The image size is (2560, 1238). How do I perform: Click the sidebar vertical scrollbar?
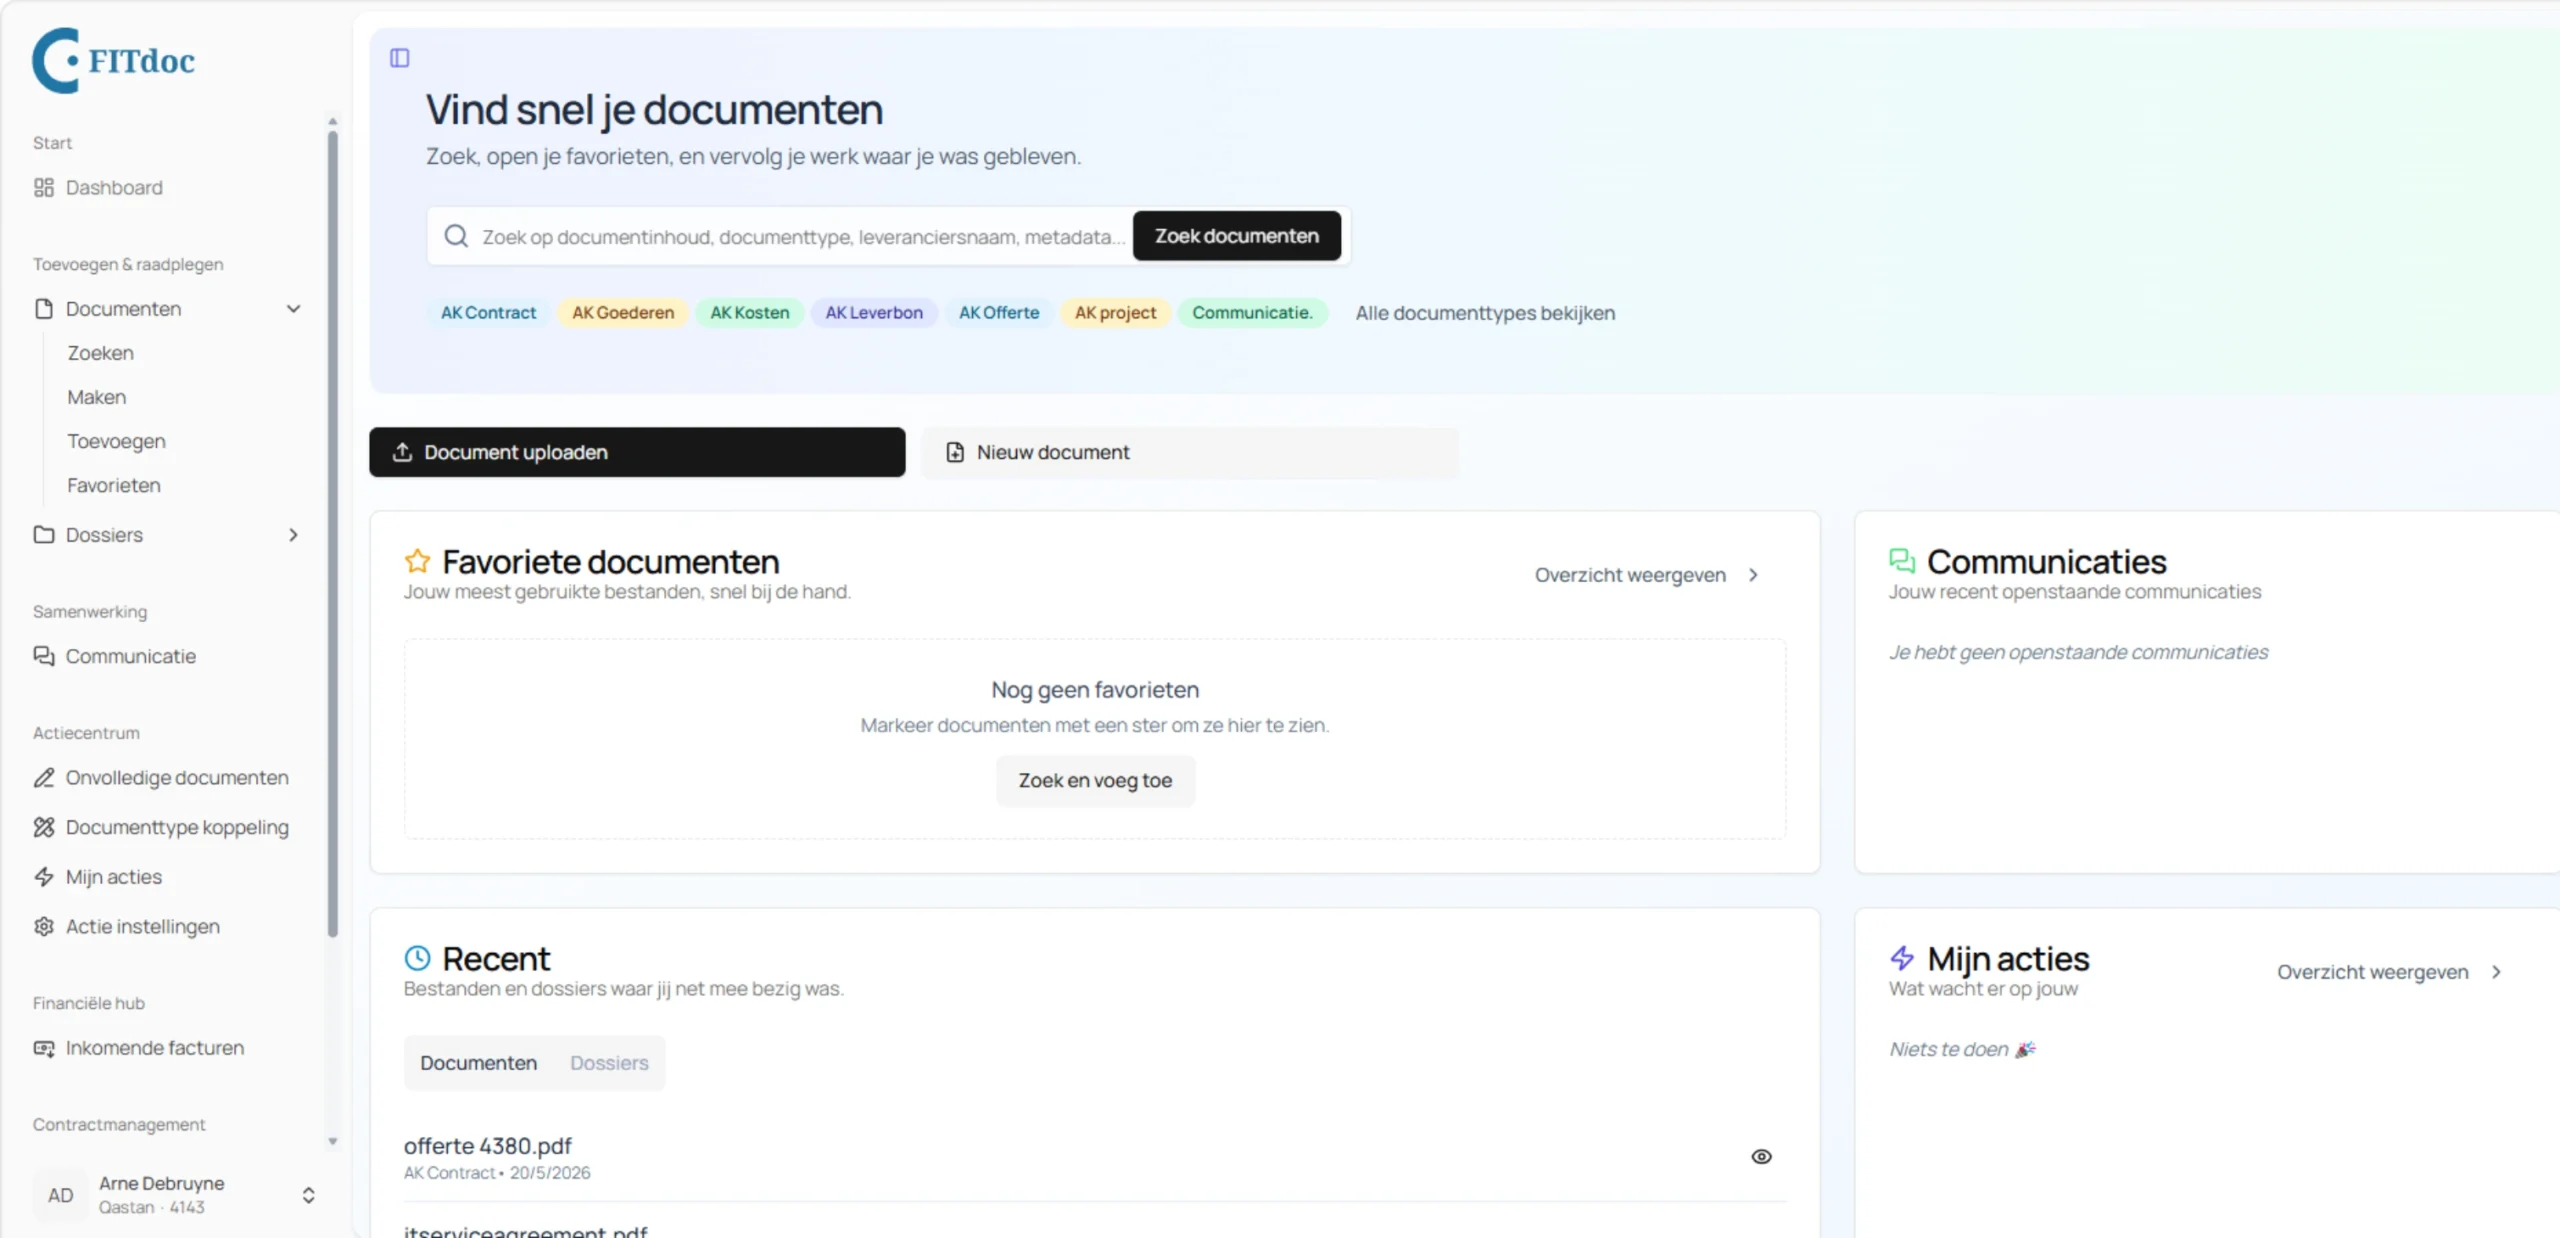point(333,534)
